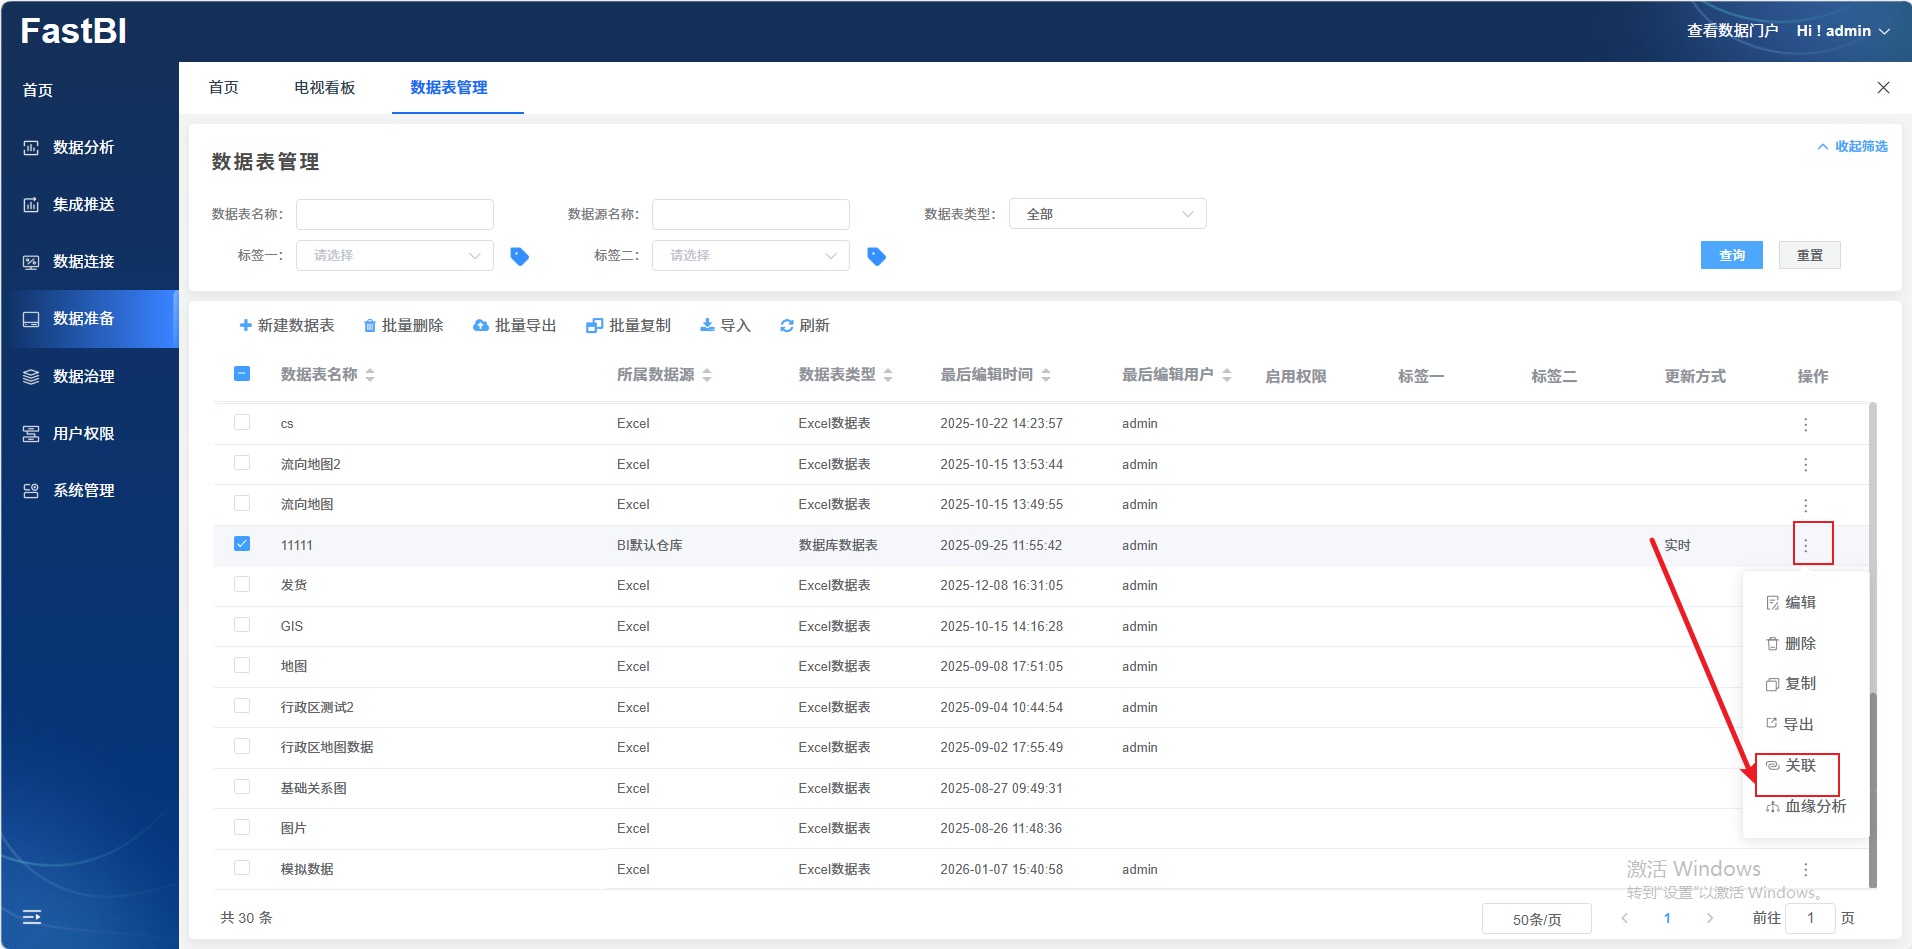Focus 数据源名称 input field
1912x949 pixels.
(x=751, y=214)
